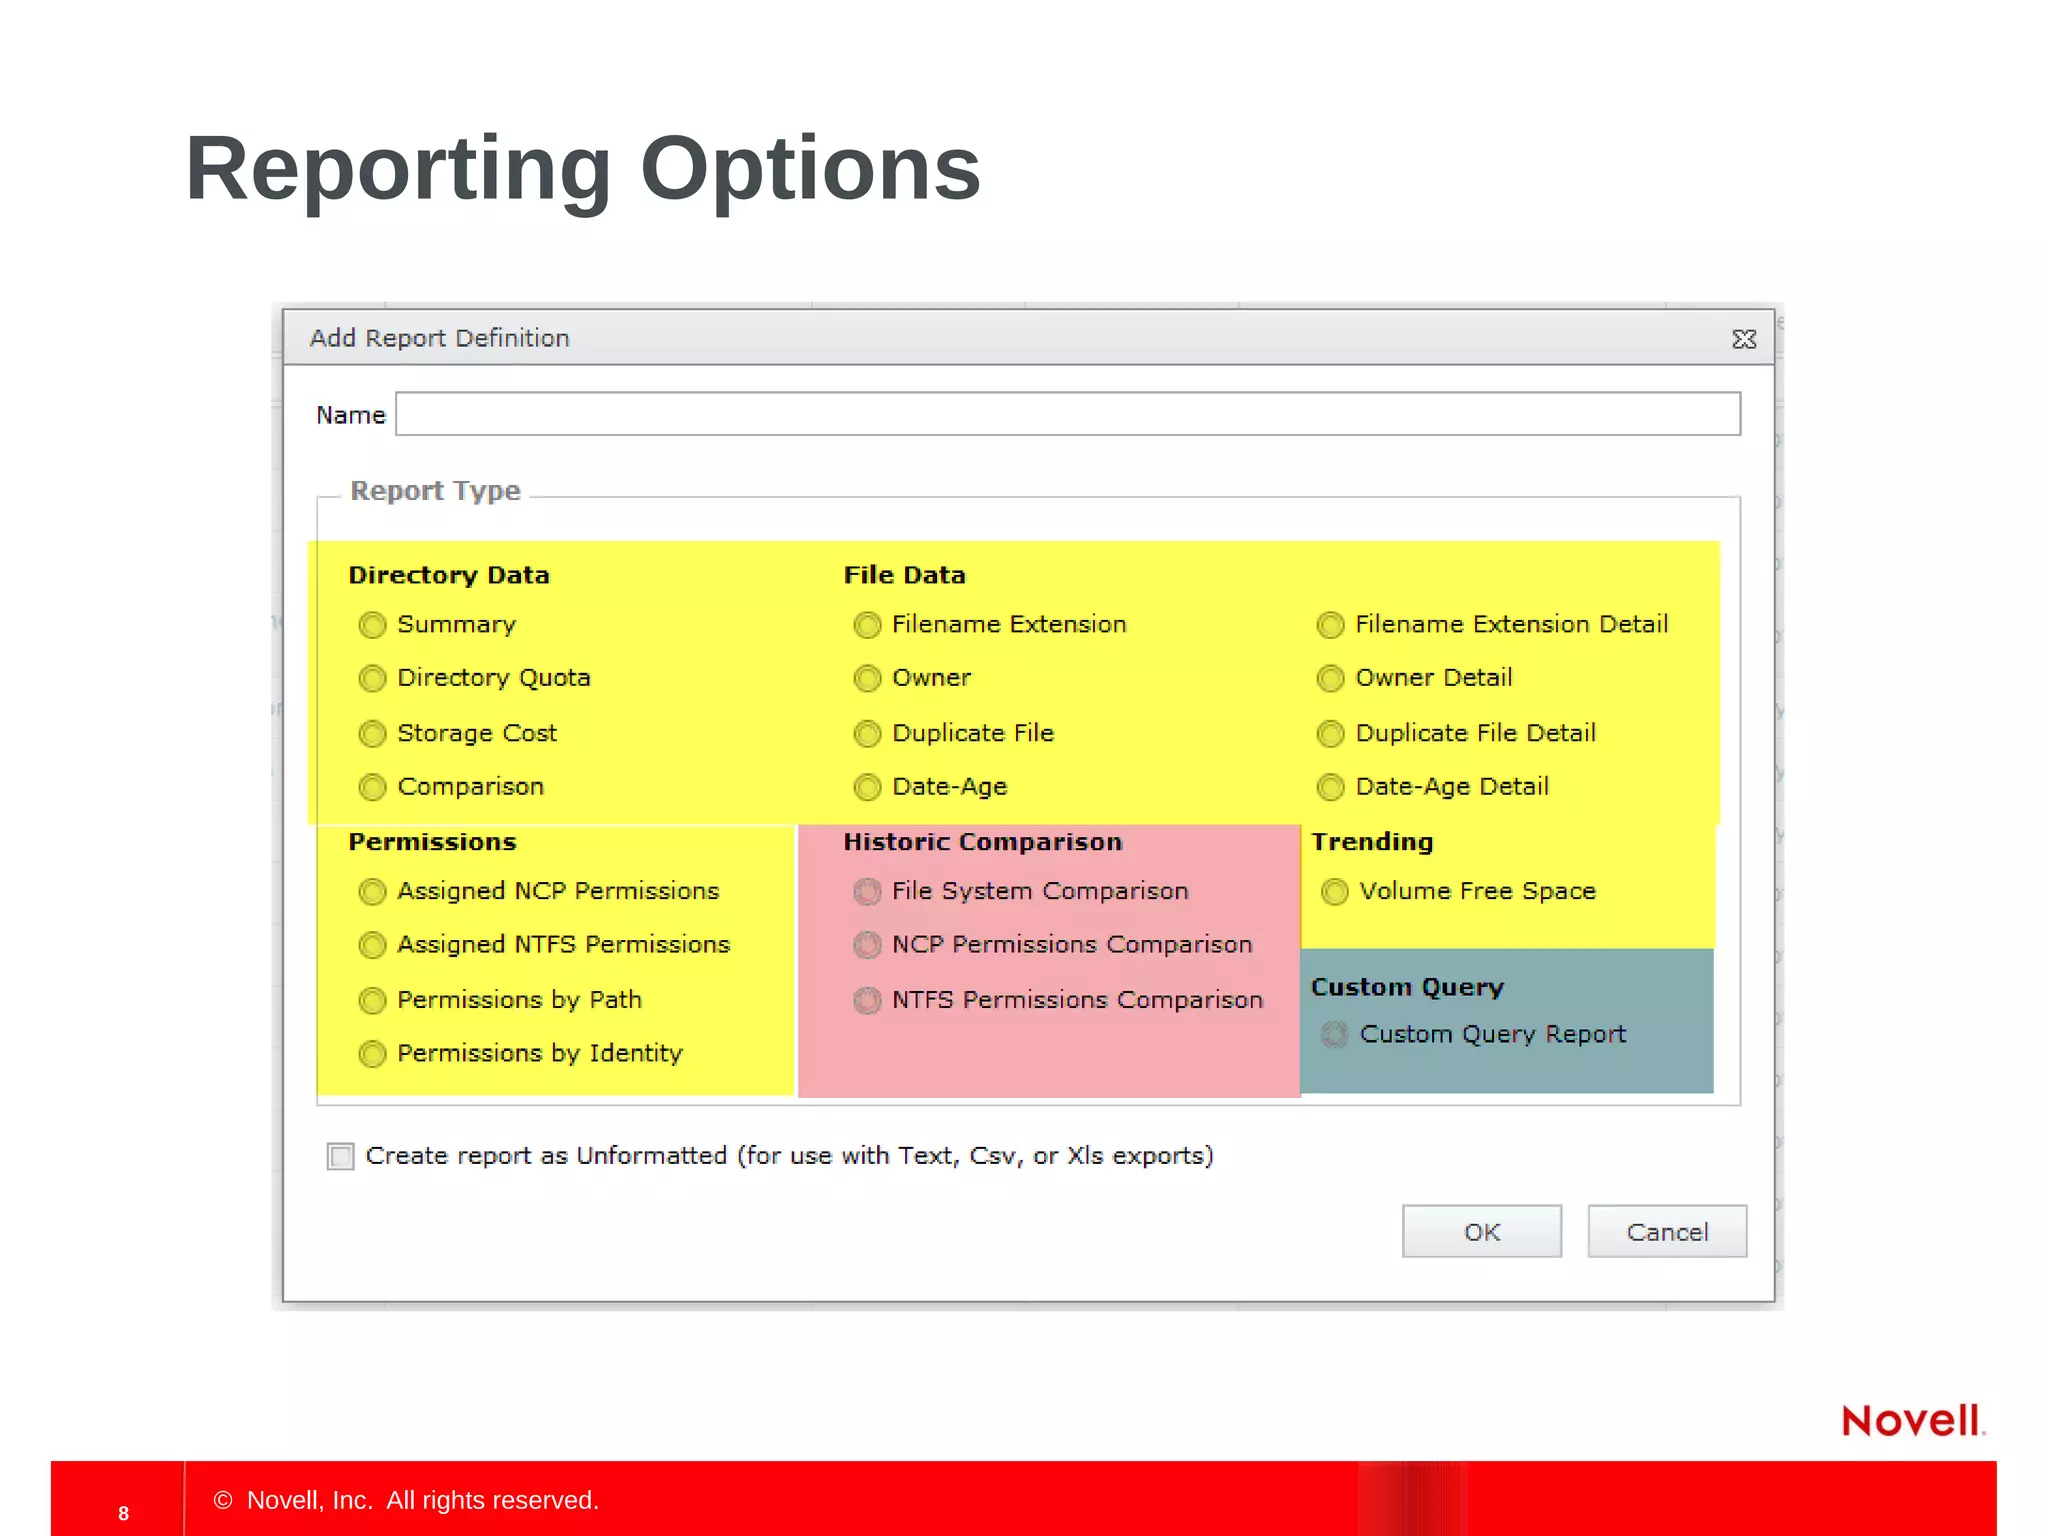Choose the Owner Detail radio button
The width and height of the screenshot is (2048, 1536).
click(x=1330, y=679)
